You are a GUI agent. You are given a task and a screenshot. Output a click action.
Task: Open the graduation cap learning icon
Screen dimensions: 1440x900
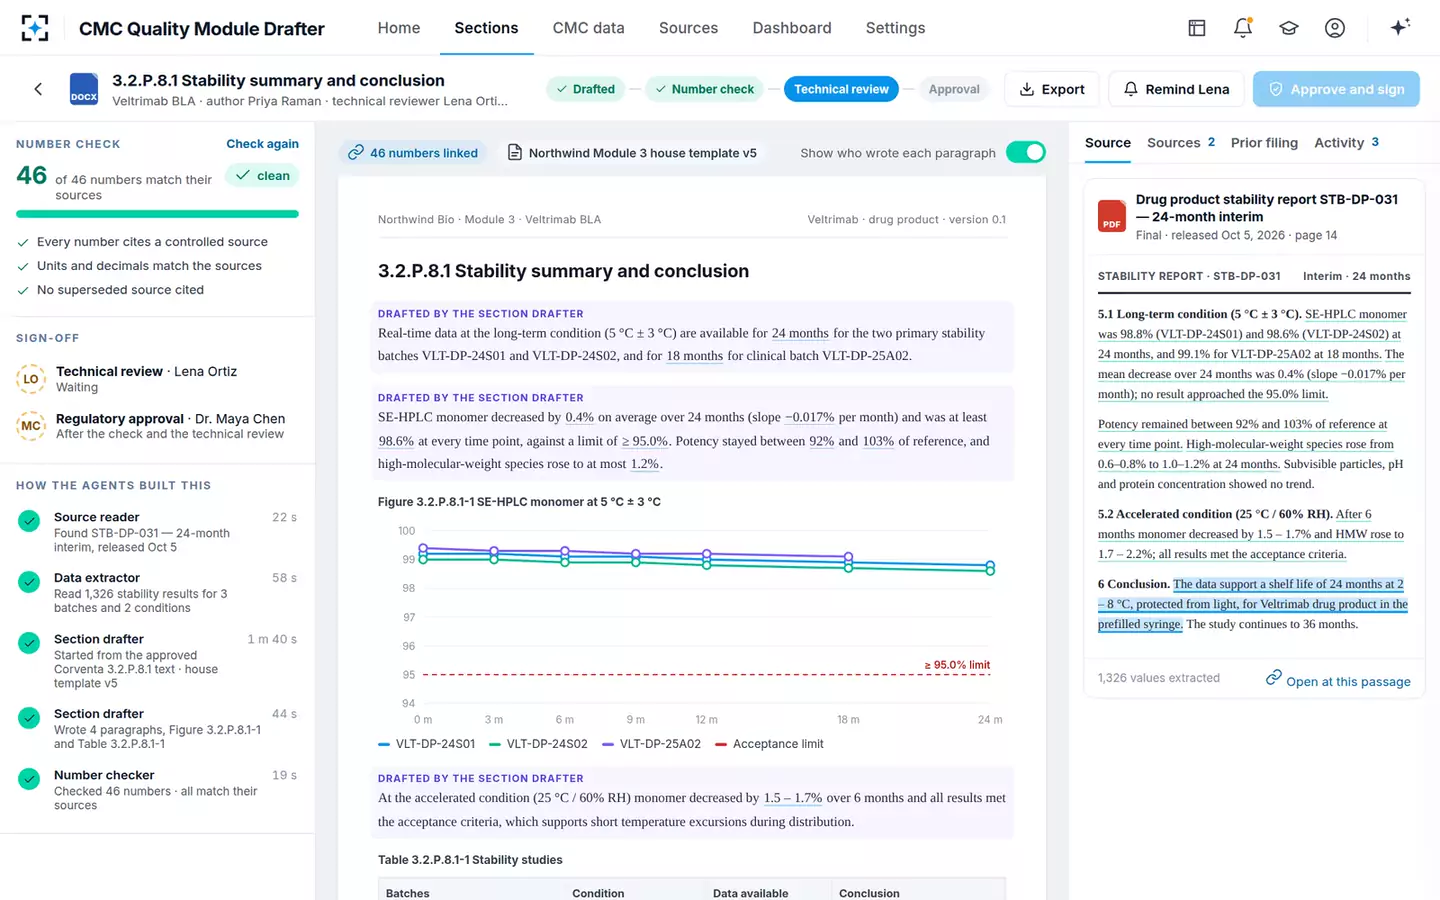(x=1289, y=28)
